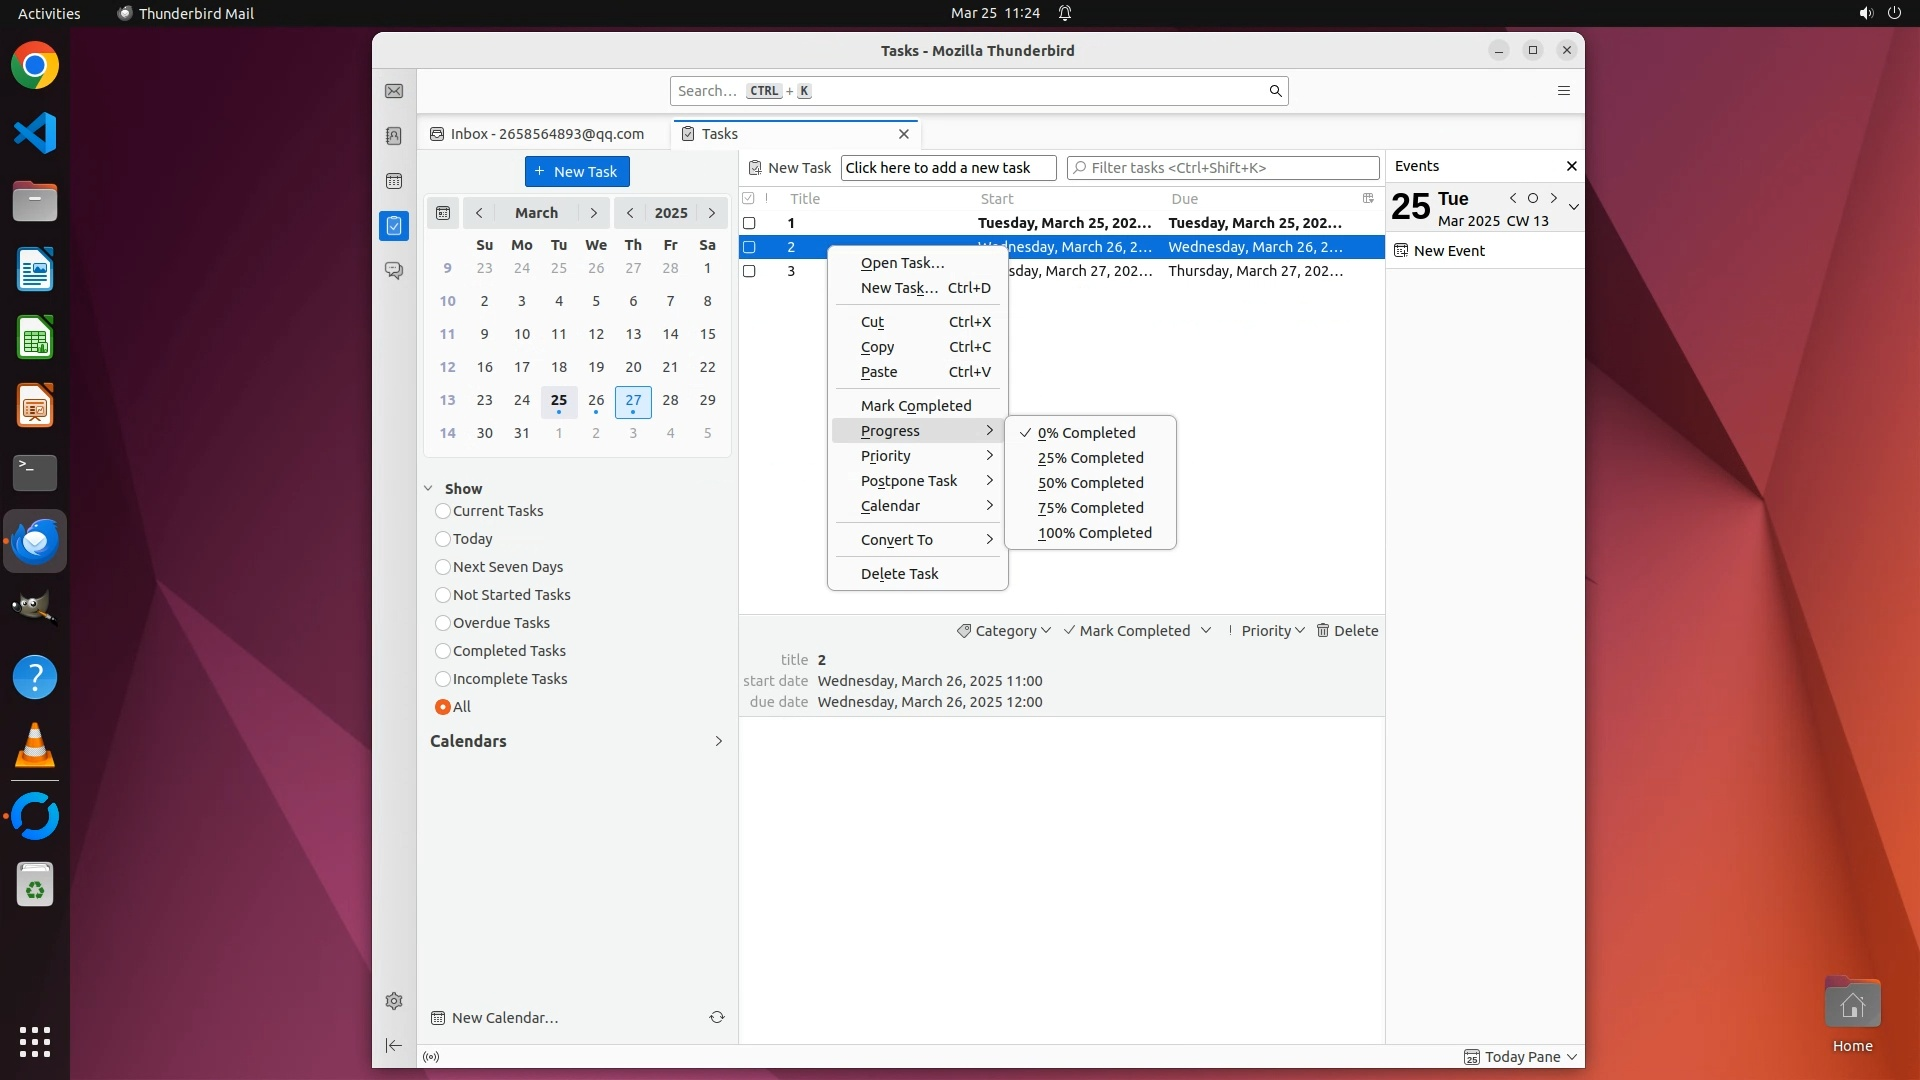Click the column picker icon in task list
Image resolution: width=1920 pixels, height=1080 pixels.
pyautogui.click(x=1368, y=198)
